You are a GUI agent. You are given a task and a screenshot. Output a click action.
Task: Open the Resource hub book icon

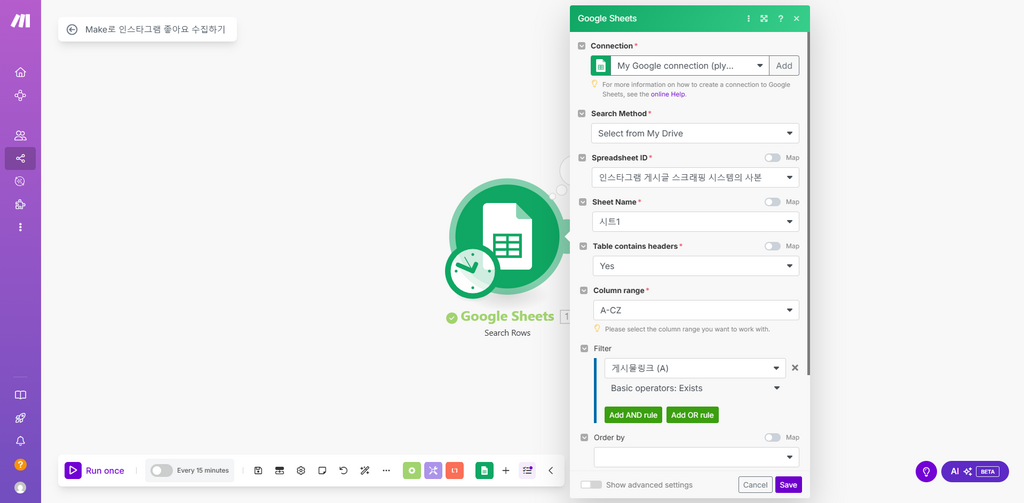(20, 395)
